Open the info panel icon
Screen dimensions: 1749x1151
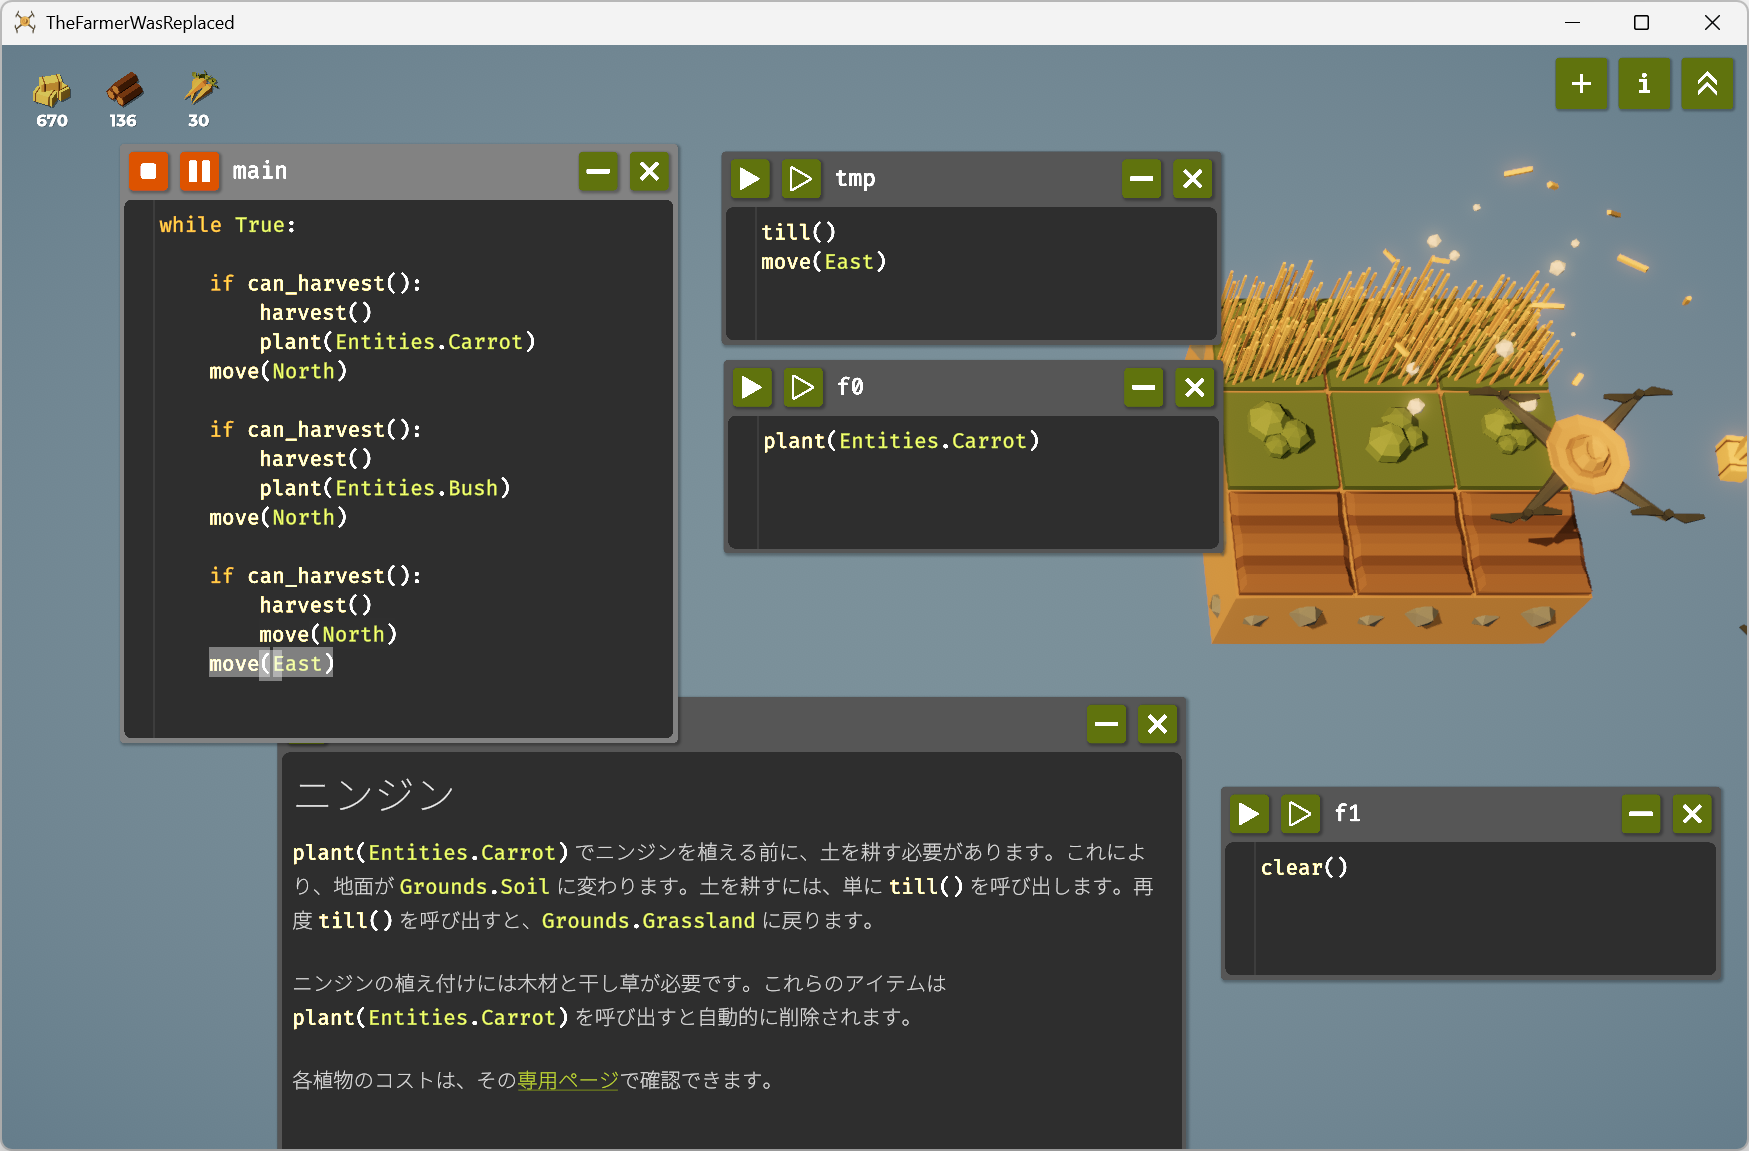coord(1644,84)
